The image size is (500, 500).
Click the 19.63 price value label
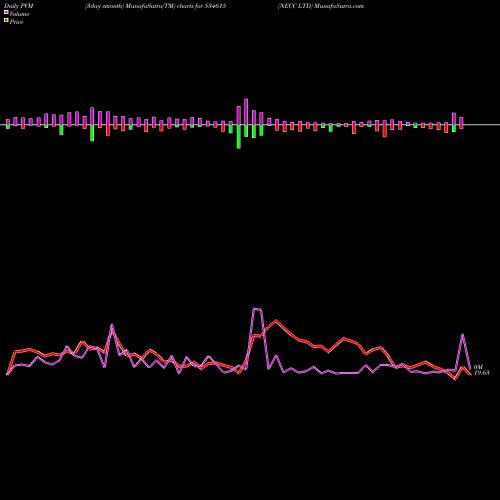pos(481,373)
